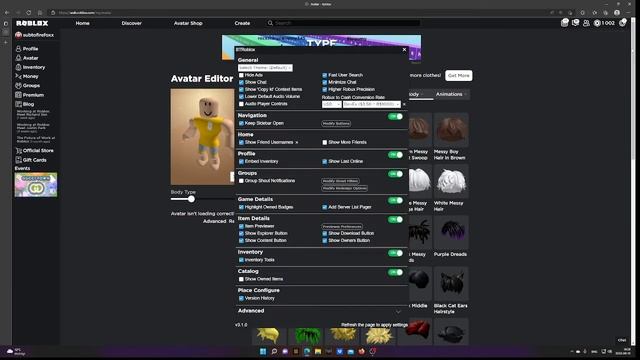The width and height of the screenshot is (640, 360).
Task: Select the Purple Dreads hair thumbnail
Action: [x=451, y=233]
